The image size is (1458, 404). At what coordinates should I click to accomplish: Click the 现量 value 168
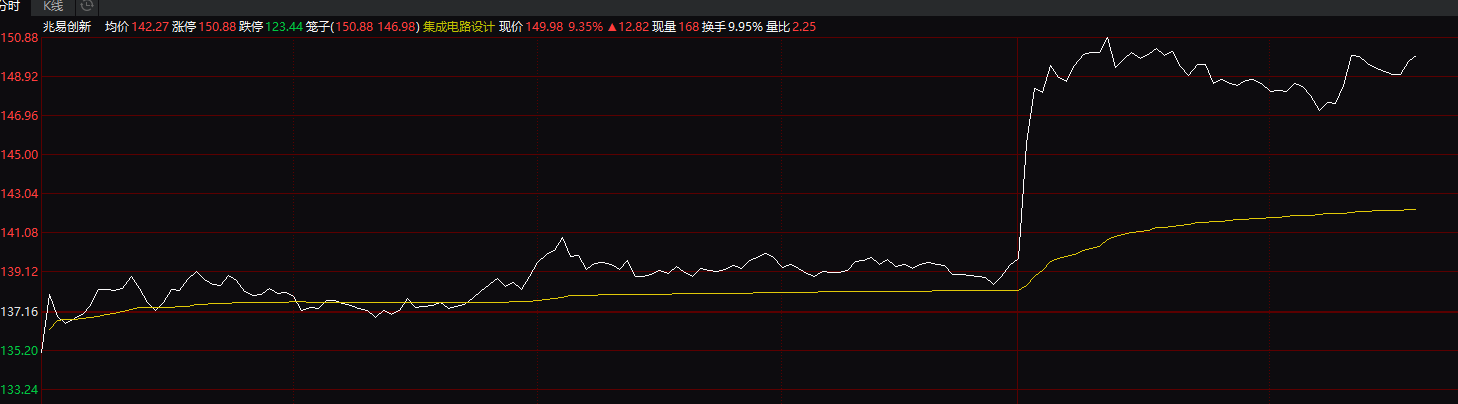pyautogui.click(x=689, y=27)
